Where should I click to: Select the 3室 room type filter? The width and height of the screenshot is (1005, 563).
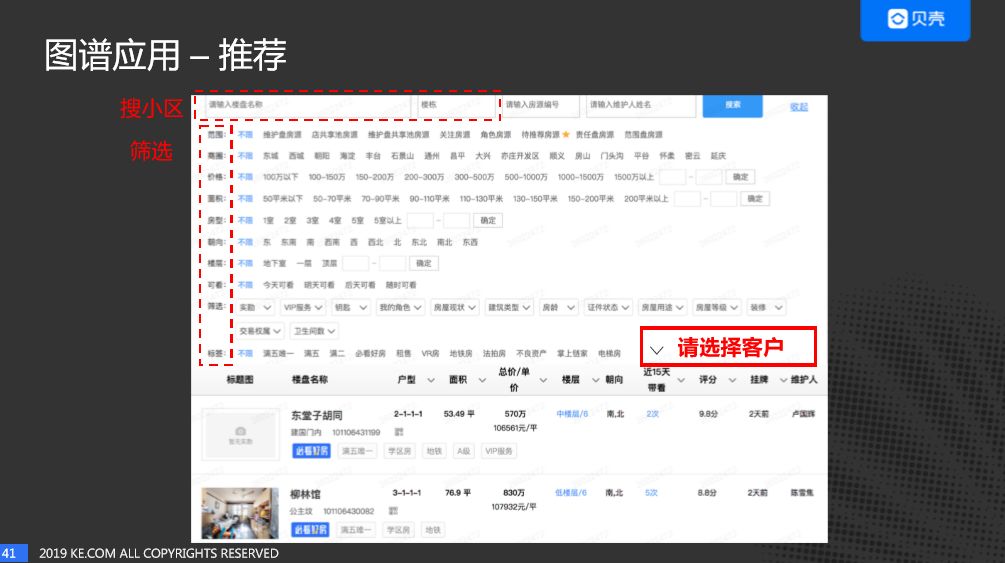pyautogui.click(x=312, y=221)
